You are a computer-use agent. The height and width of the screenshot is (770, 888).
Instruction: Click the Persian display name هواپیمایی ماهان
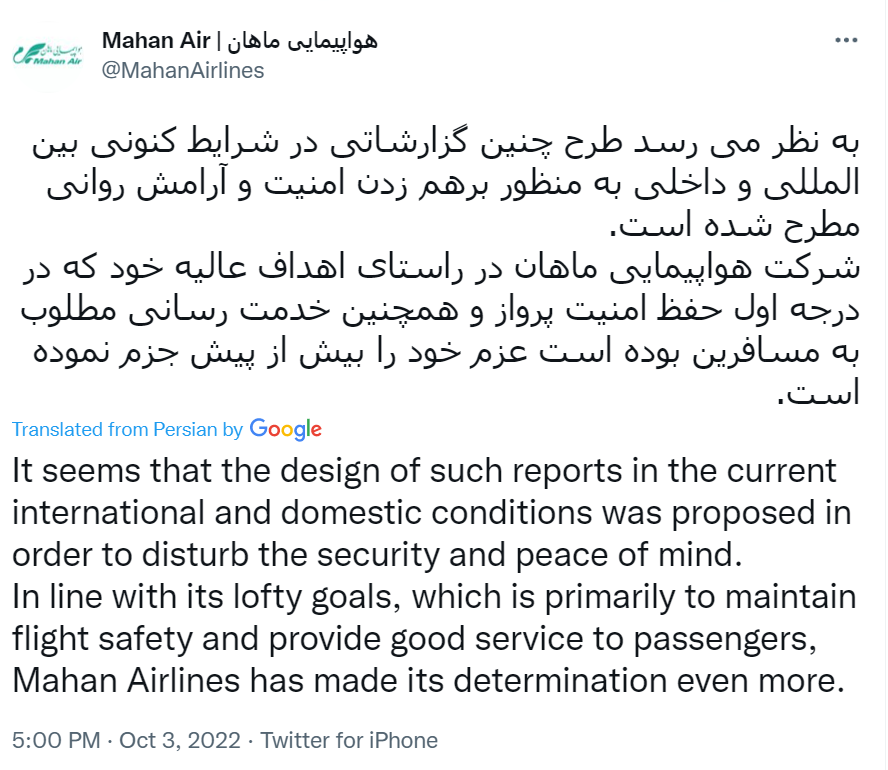point(300,42)
